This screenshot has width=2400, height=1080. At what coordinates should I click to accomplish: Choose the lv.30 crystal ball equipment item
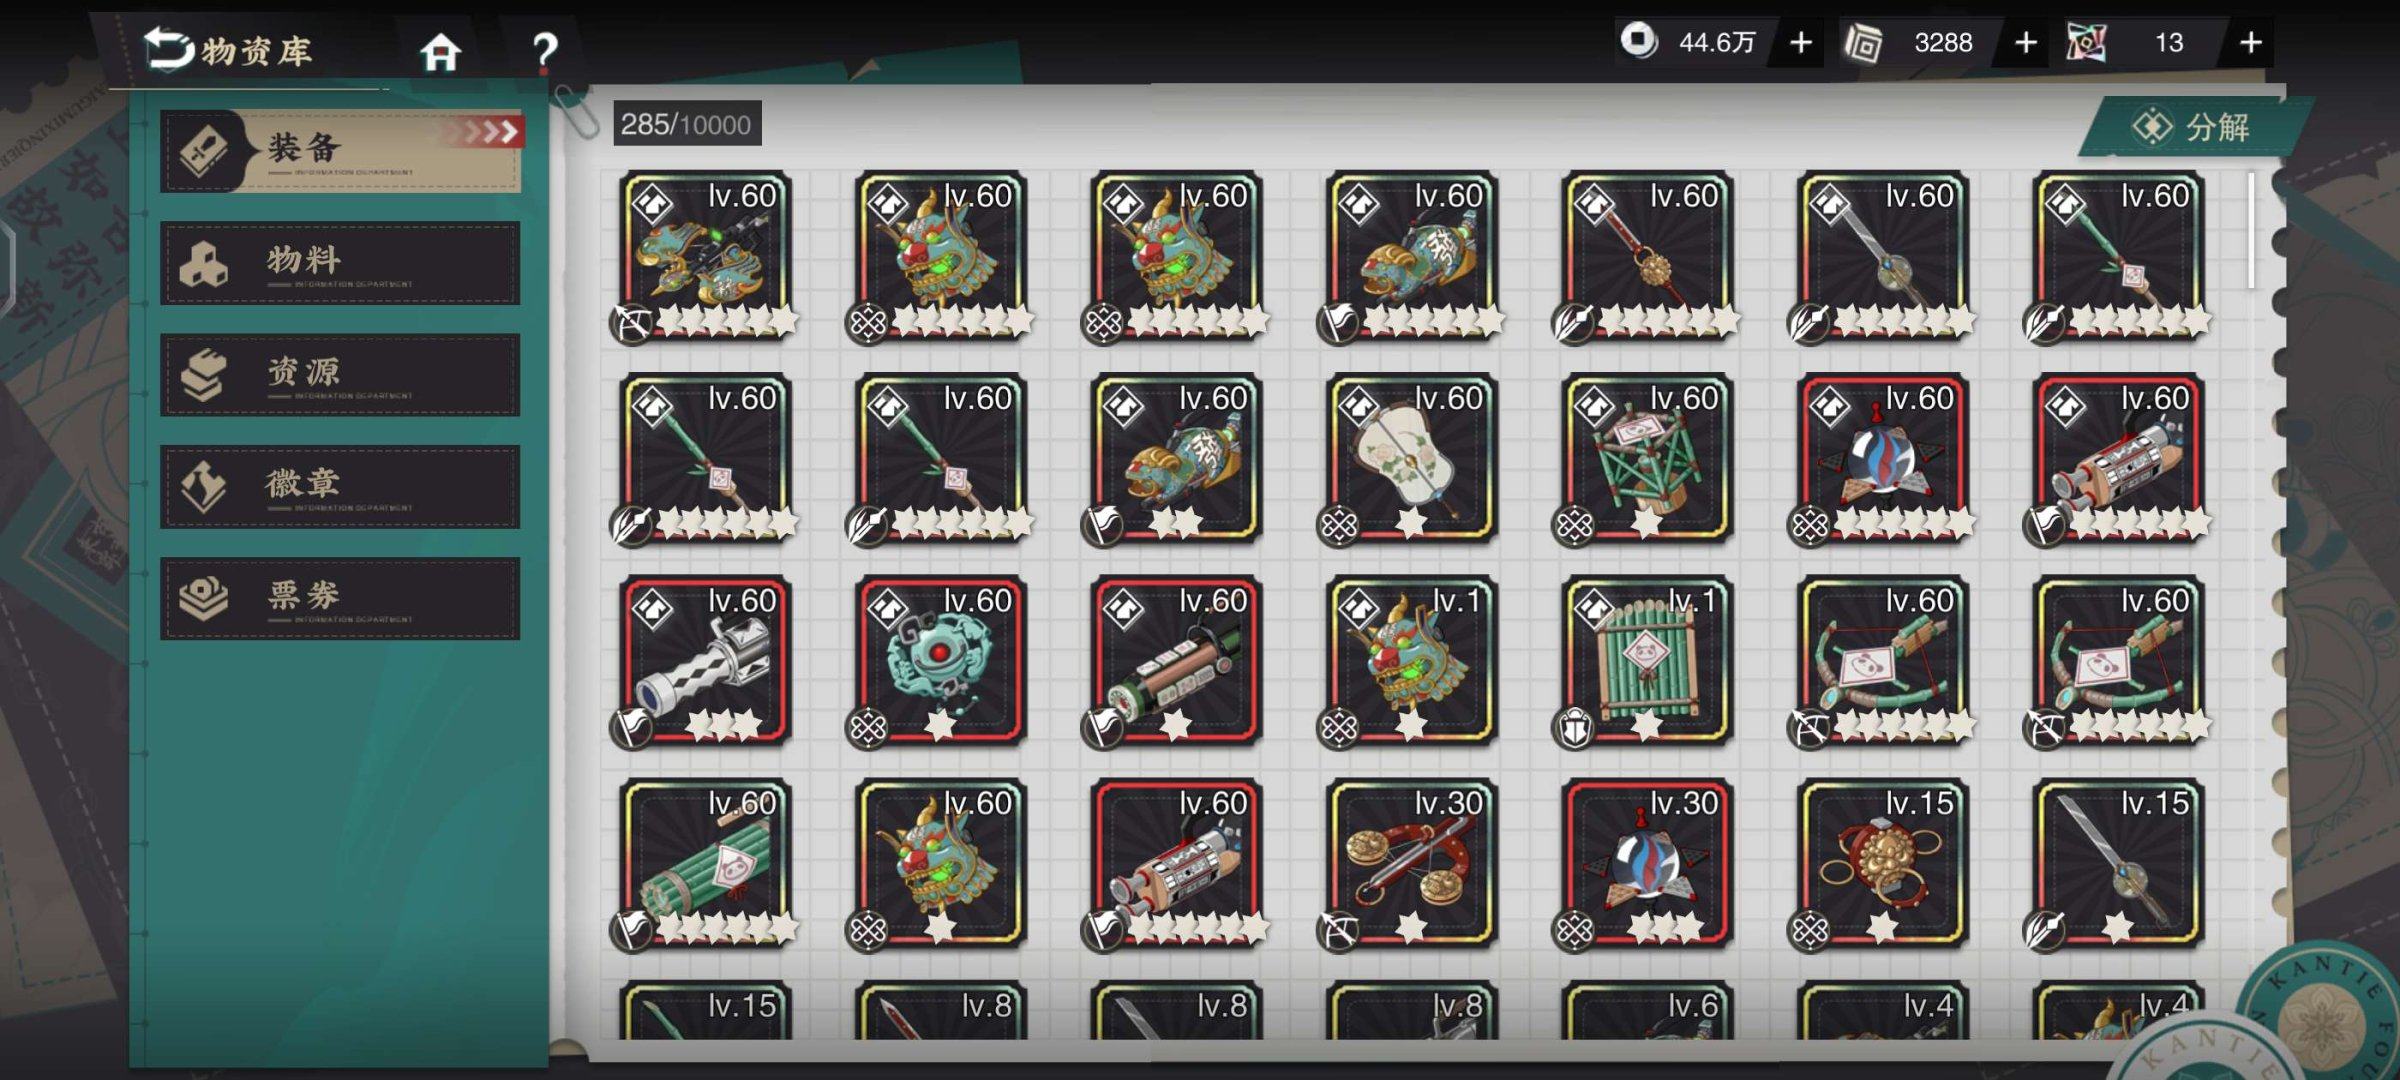coord(1647,864)
